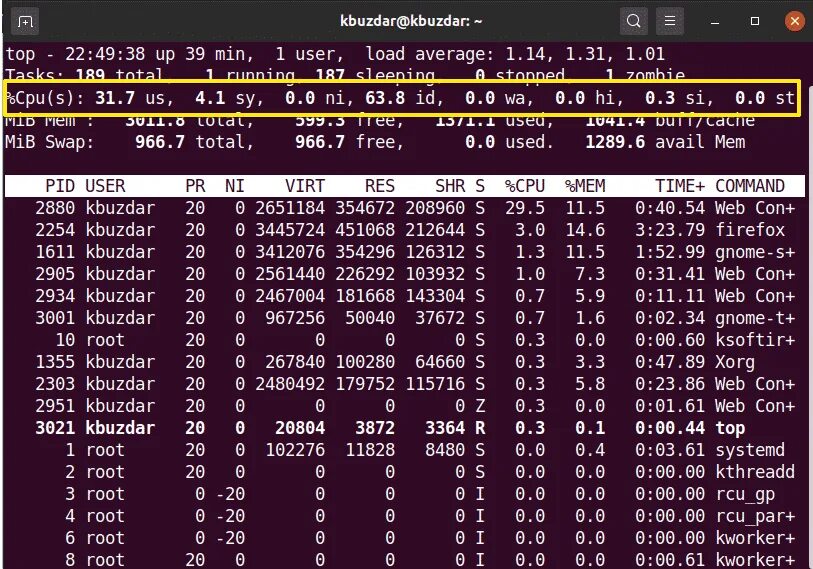Click the 4.1 sy CPU value

(x=210, y=98)
